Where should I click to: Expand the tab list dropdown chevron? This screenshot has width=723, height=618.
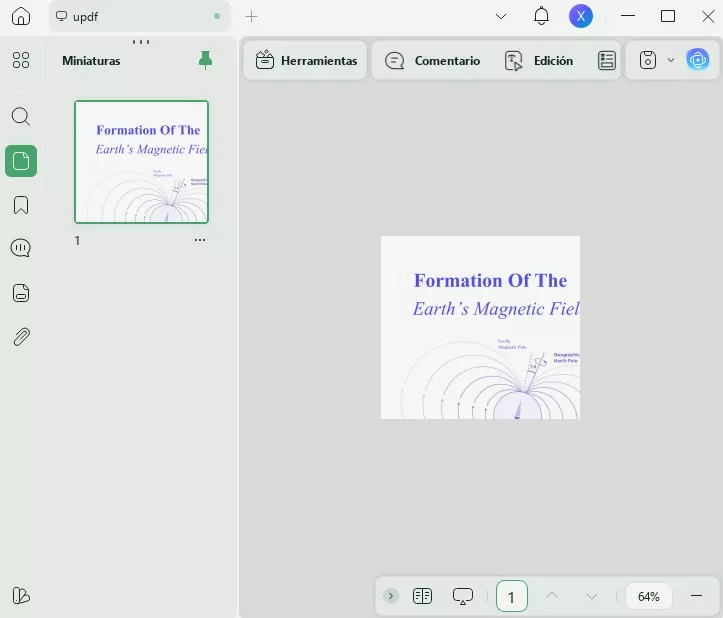(x=501, y=17)
